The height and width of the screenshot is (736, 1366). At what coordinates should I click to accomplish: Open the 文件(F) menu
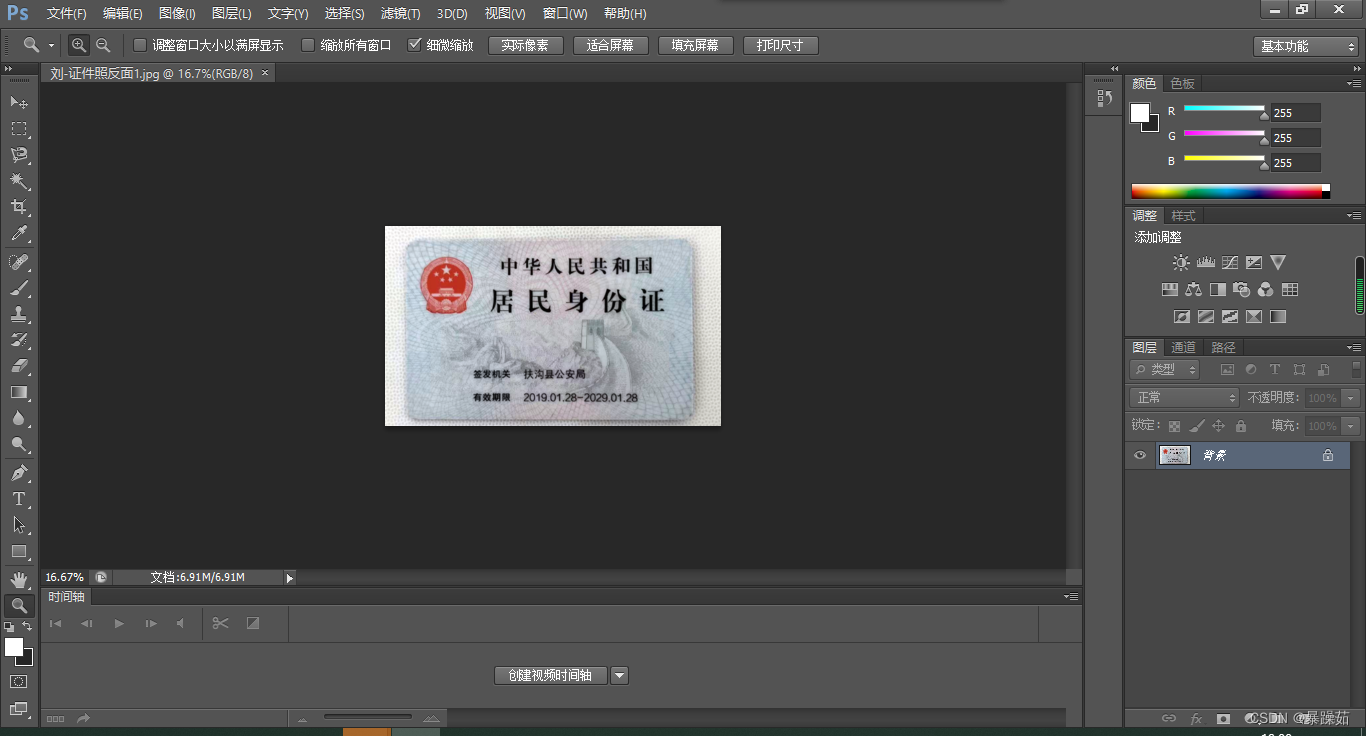coord(67,14)
